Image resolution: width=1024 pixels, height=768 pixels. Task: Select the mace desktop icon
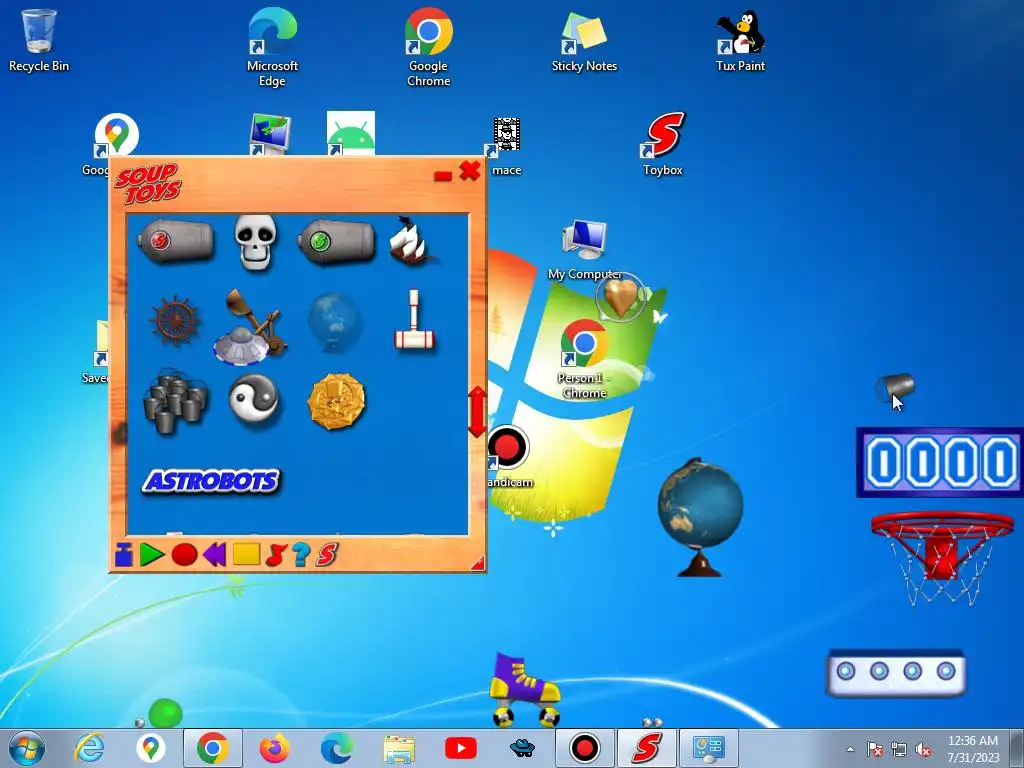[506, 146]
